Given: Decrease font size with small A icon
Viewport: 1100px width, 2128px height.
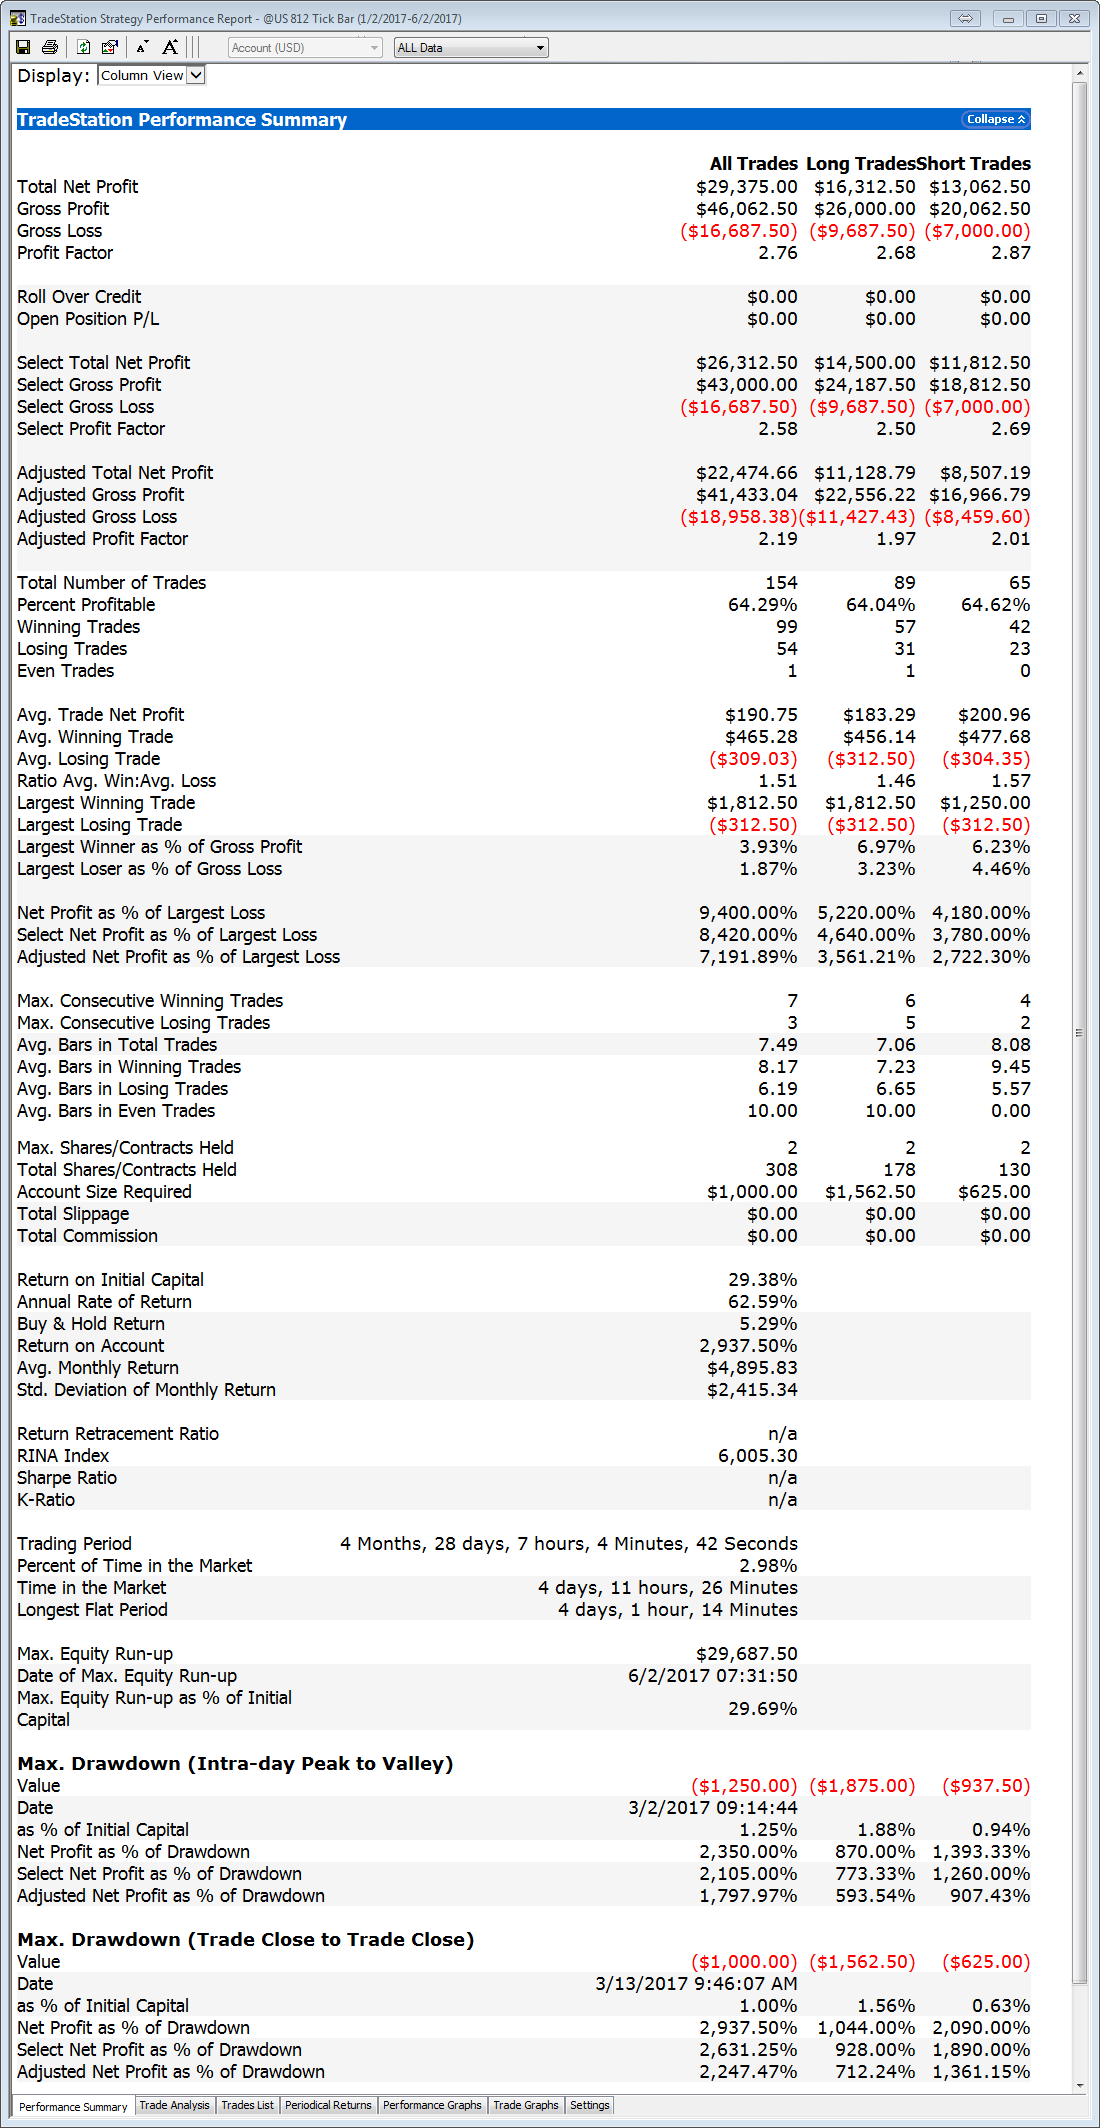Looking at the screenshot, I should point(142,47).
